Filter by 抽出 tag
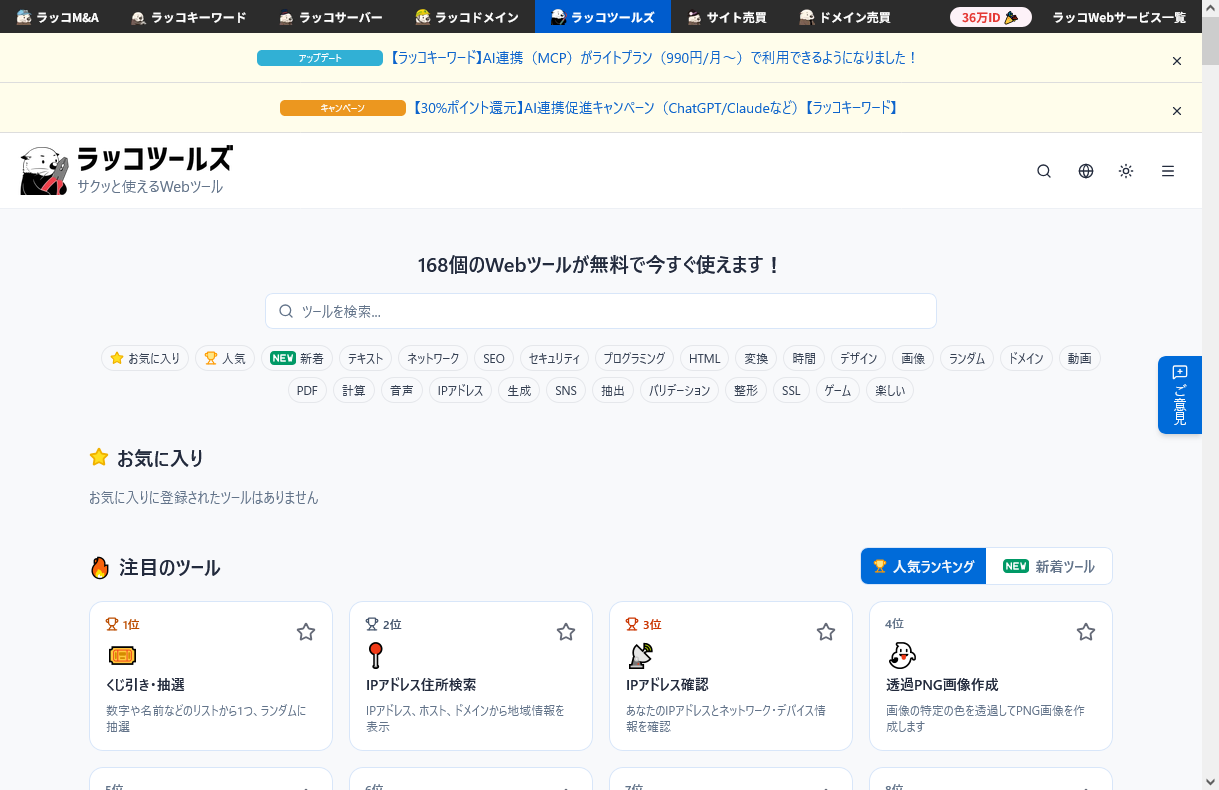 pos(613,390)
